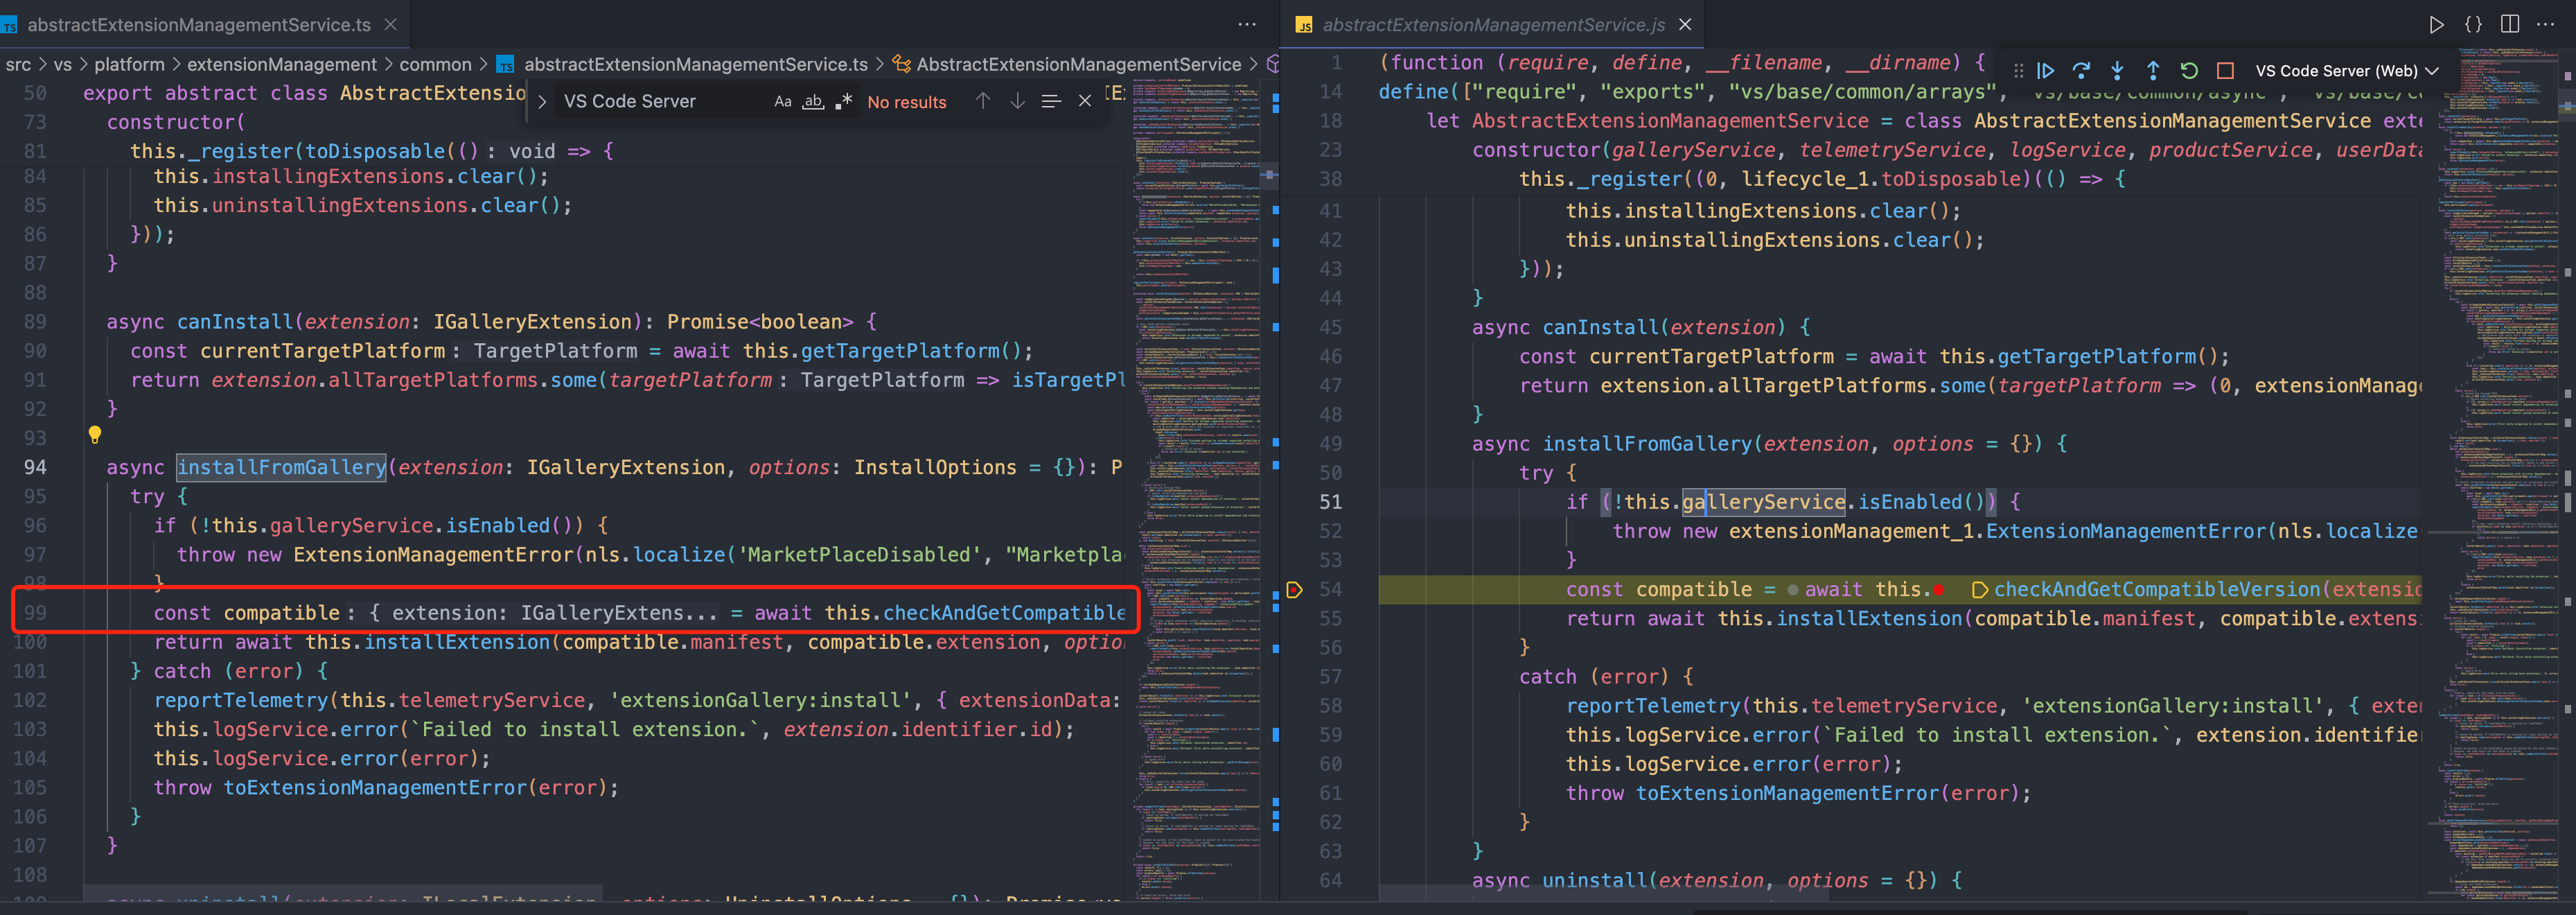Click the Step Out debug icon
This screenshot has height=915, width=2576.
pos(2153,70)
